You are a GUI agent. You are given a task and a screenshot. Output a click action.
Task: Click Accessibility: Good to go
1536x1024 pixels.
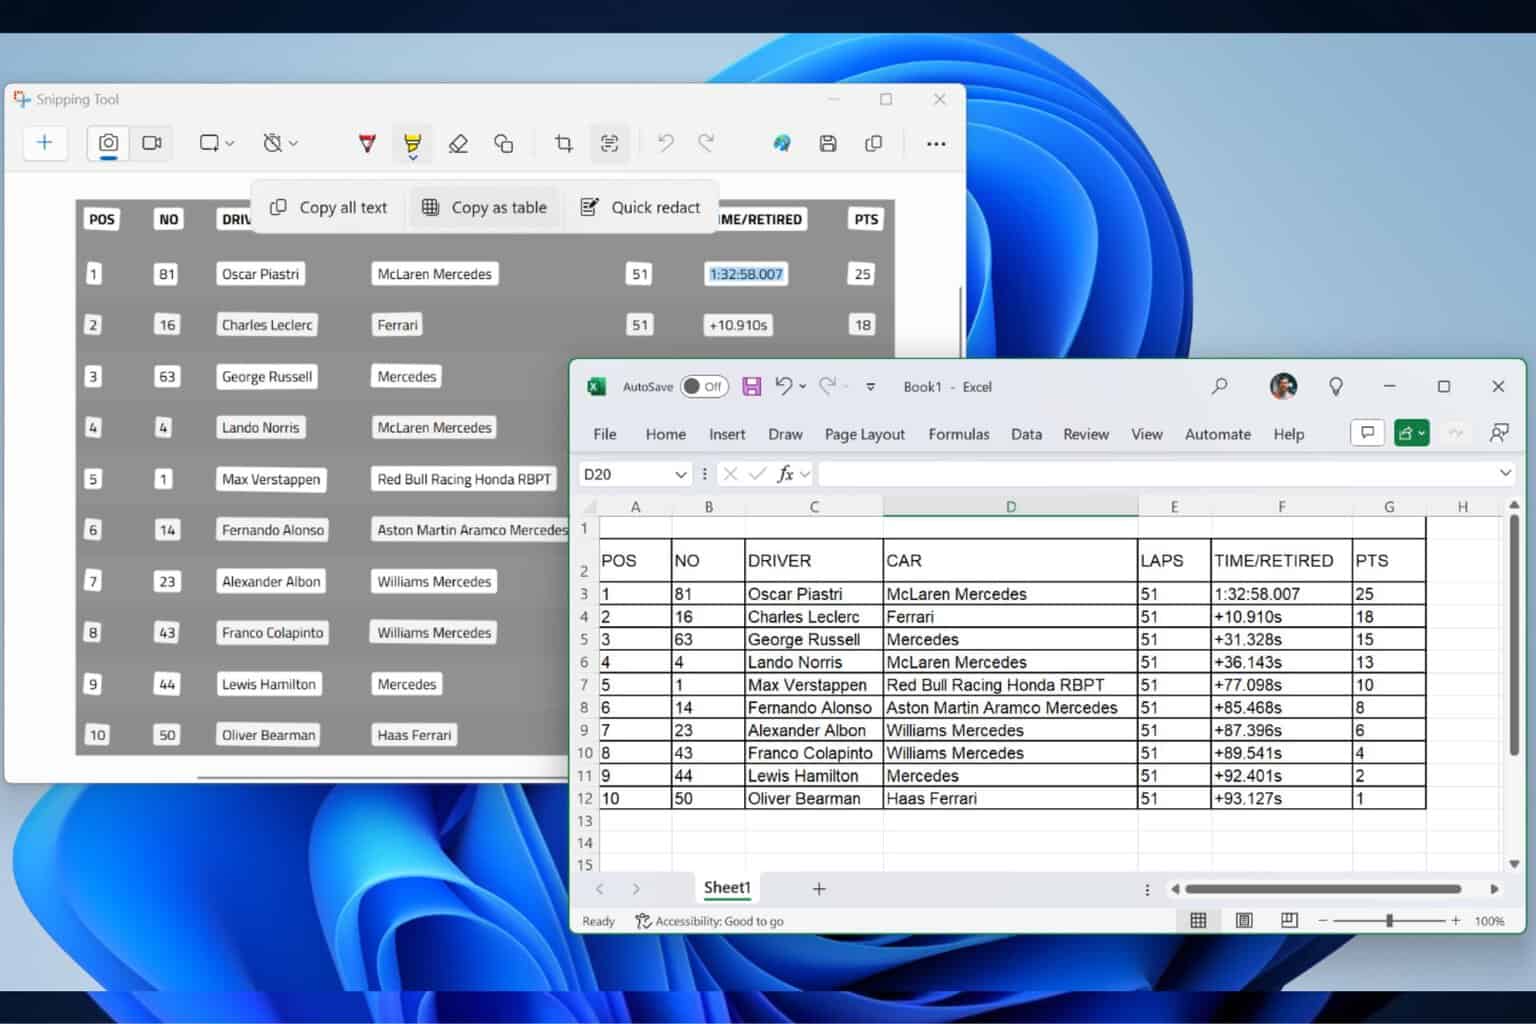point(709,921)
